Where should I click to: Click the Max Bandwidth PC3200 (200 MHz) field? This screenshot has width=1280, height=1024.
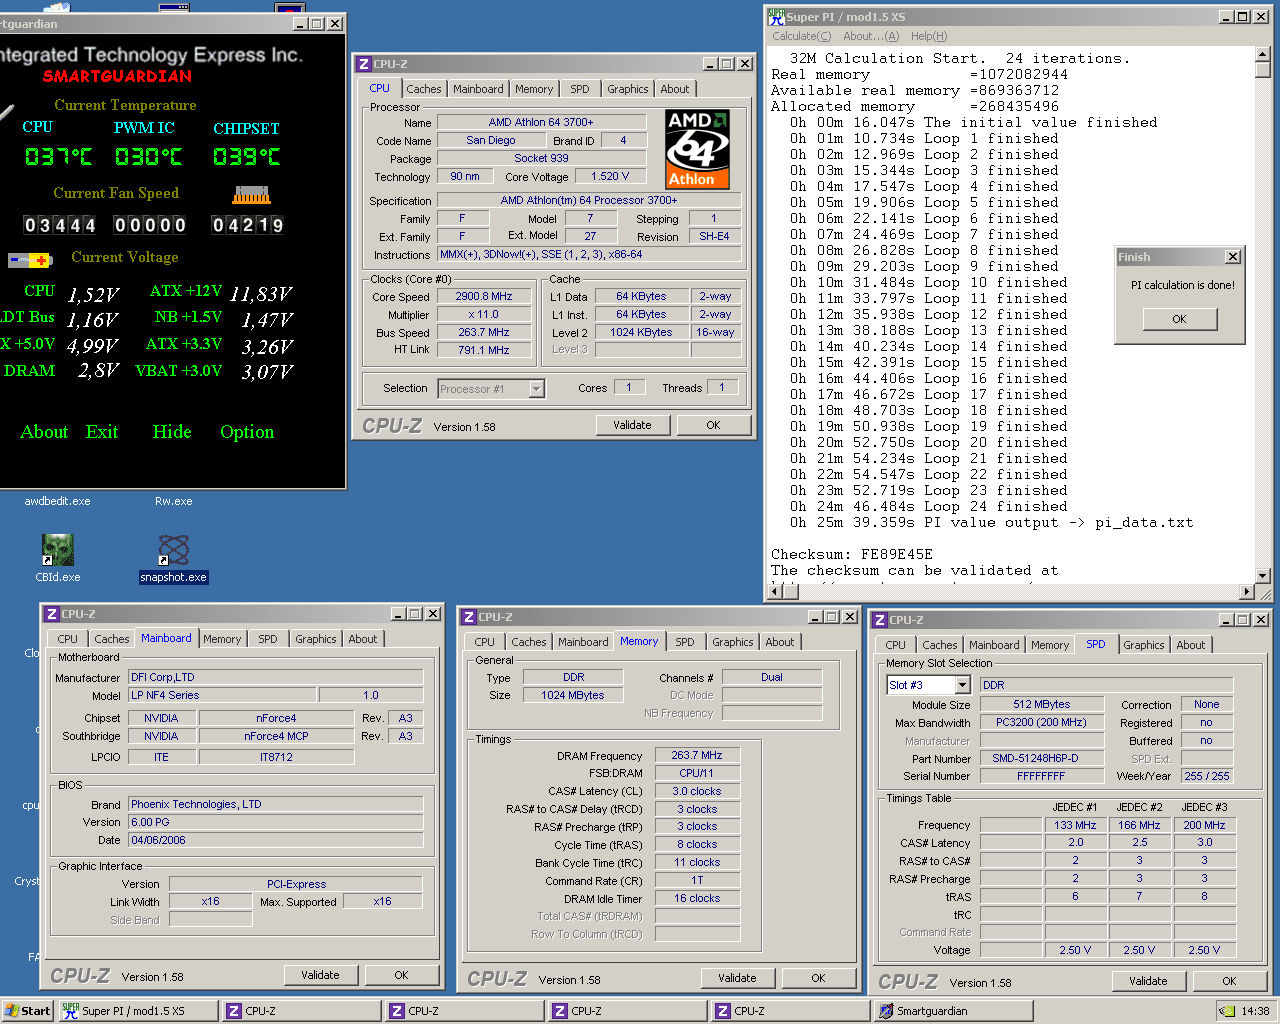1041,722
